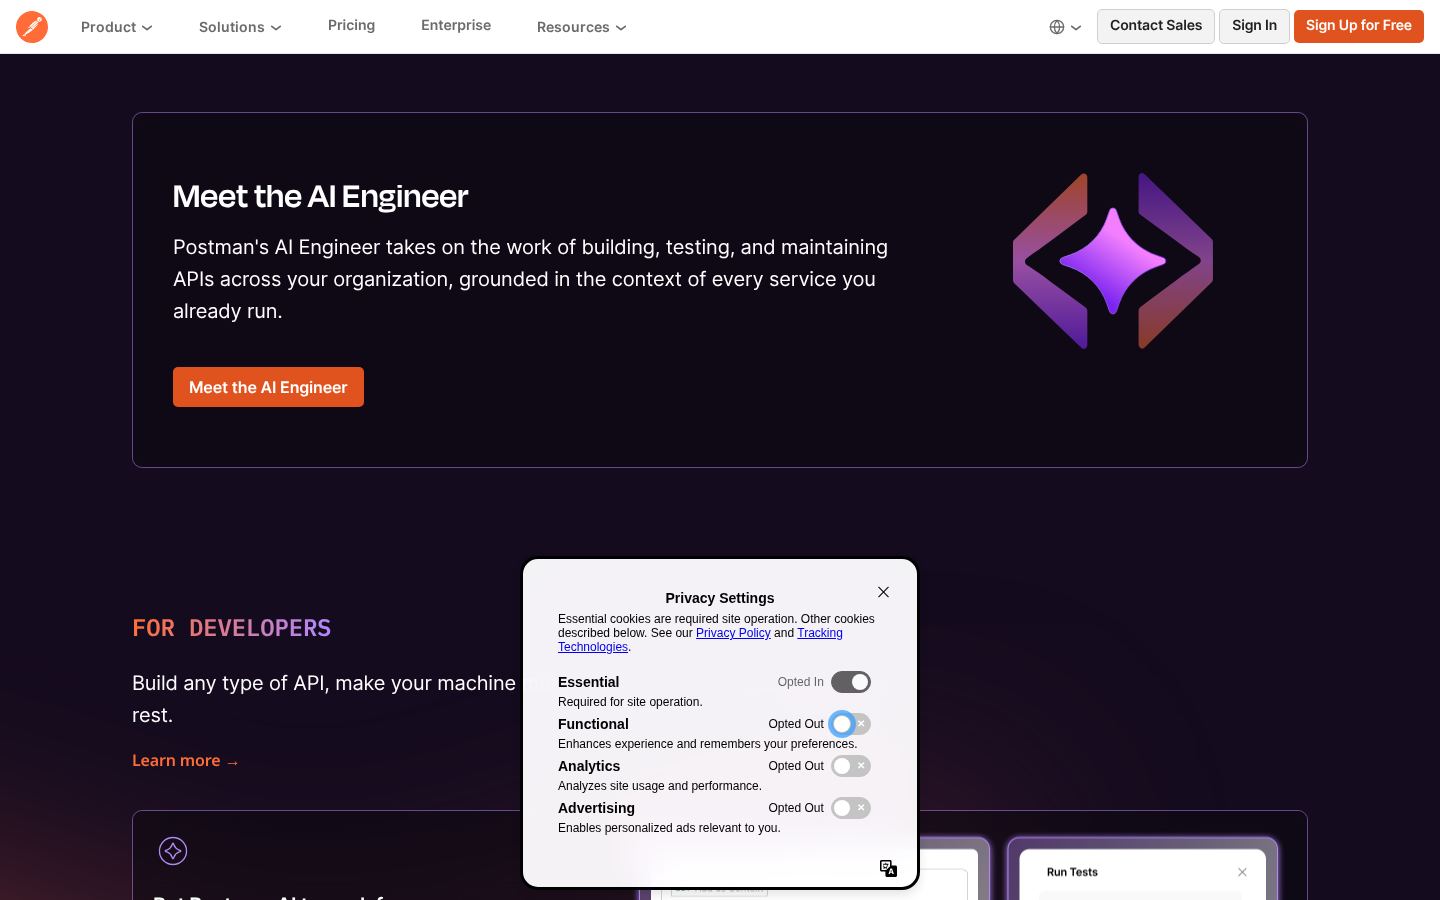Open the Enterprise page
This screenshot has width=1440, height=900.
point(456,25)
